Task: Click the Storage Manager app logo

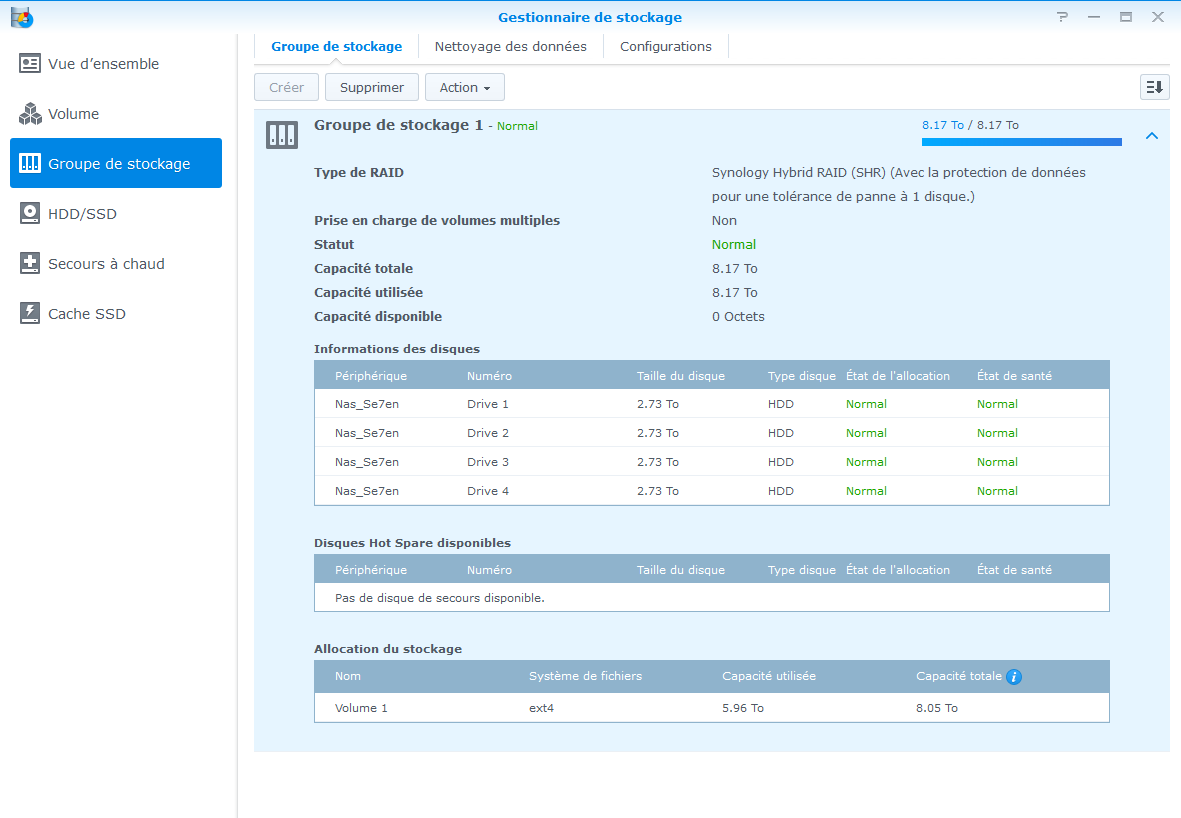Action: click(x=21, y=17)
